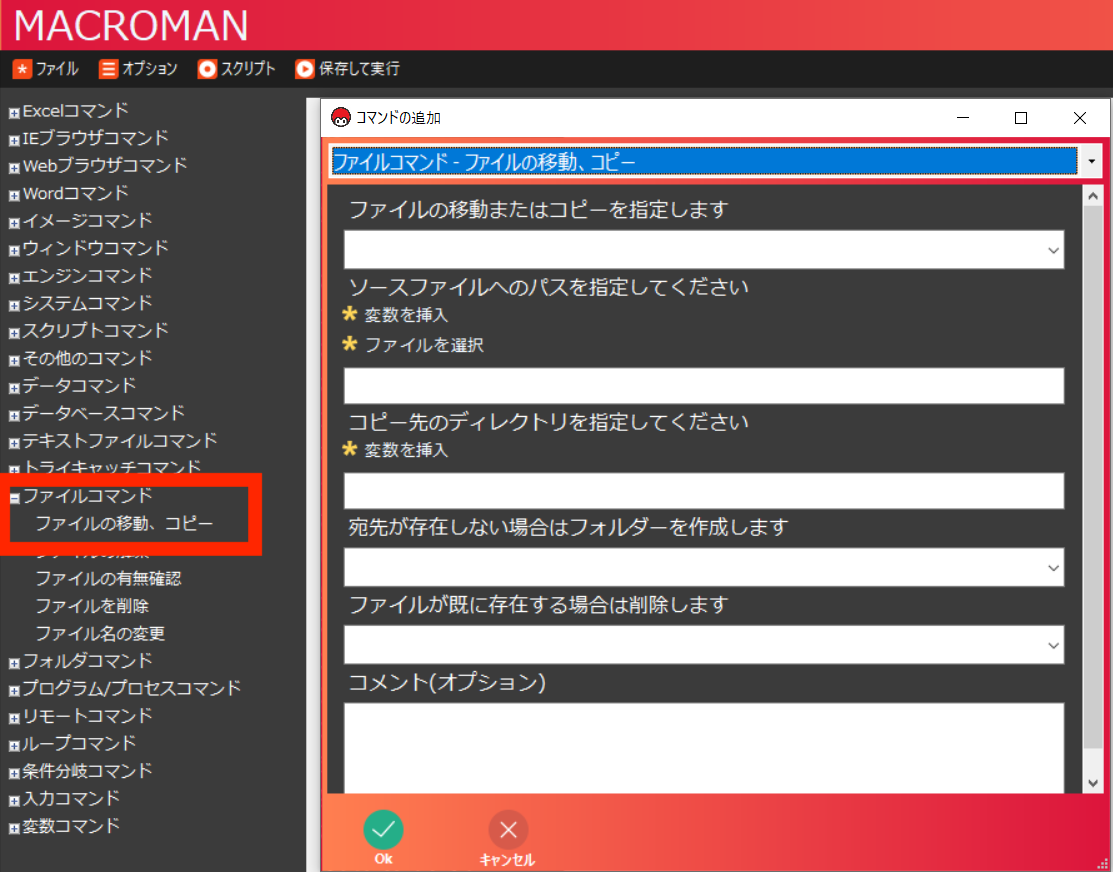
Task: Select the データベースコマンド tree label
Action: coord(104,413)
